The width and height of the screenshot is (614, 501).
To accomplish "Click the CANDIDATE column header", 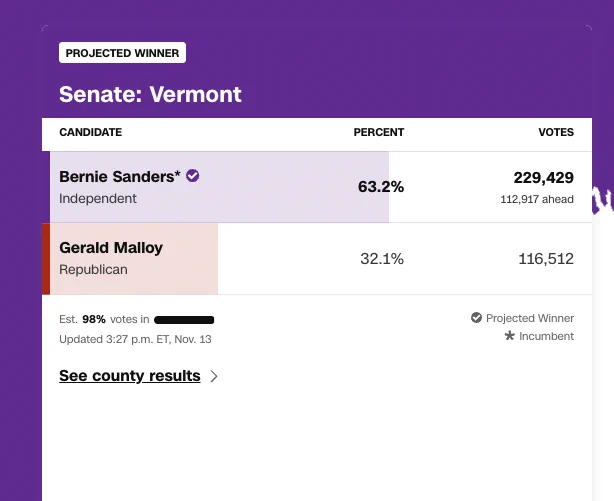I will [x=90, y=132].
